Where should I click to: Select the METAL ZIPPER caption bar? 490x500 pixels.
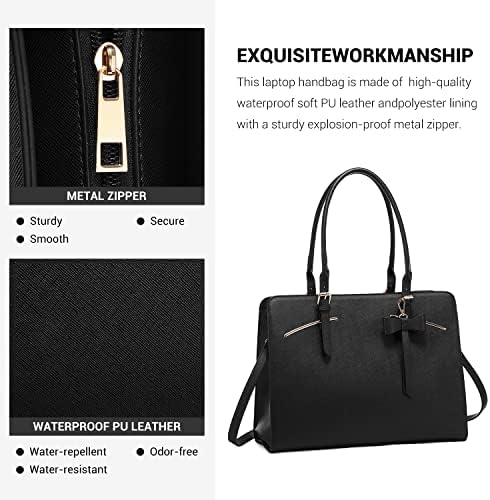coord(107,196)
